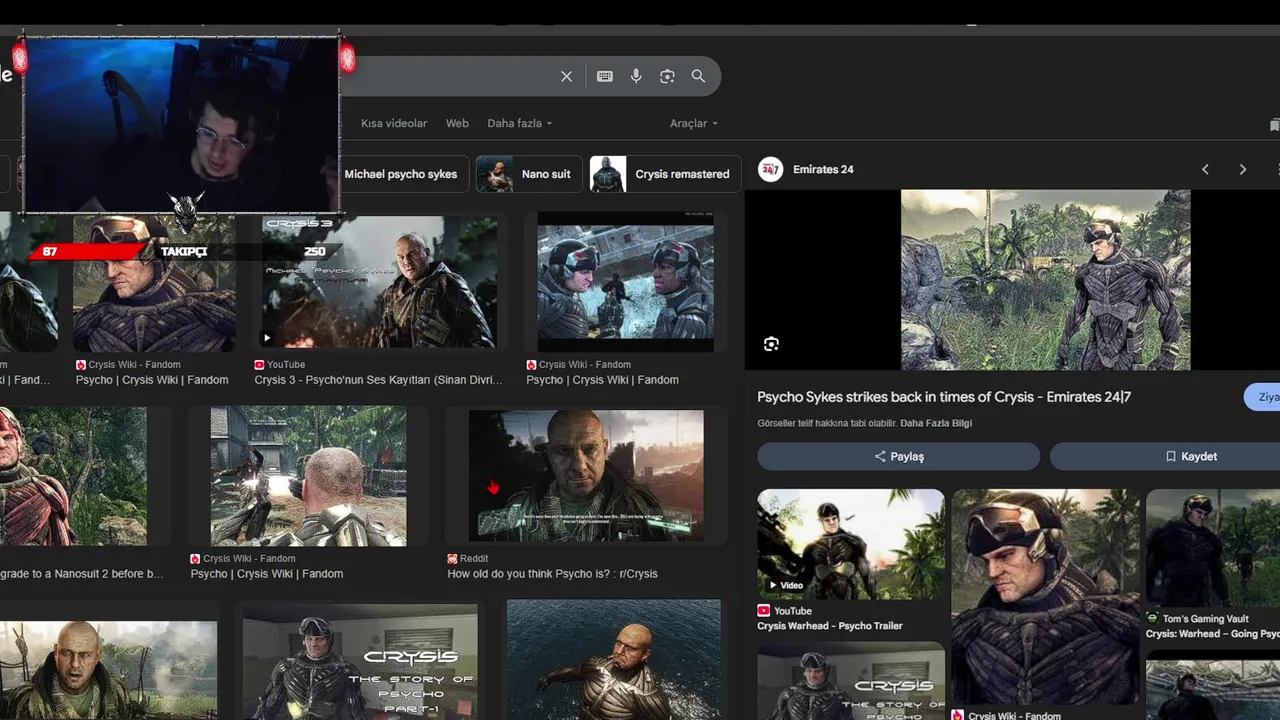Select the Nano suit suggestion chip
This screenshot has height=720, width=1280.
click(x=529, y=174)
